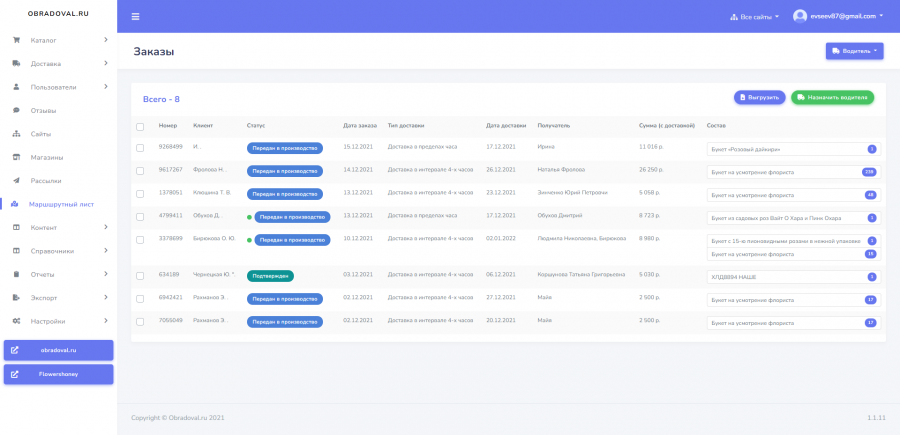The image size is (900, 435).
Task: Click the store icon beside Магазины
Action: coord(17,157)
